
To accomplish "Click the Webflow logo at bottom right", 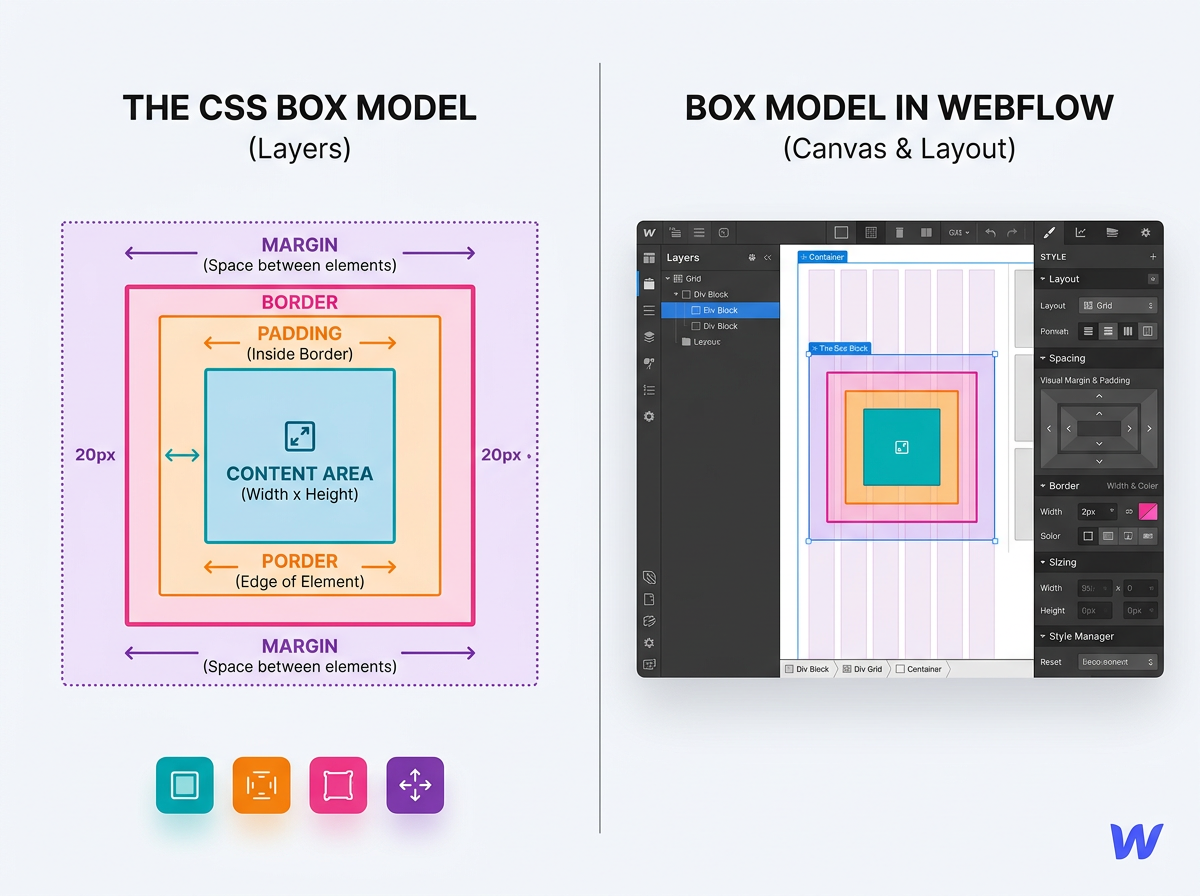I will [x=1137, y=841].
